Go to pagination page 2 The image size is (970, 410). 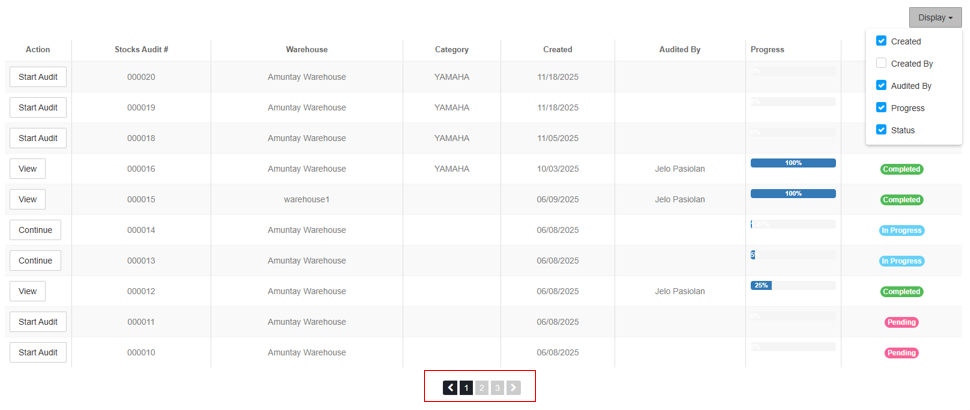(482, 387)
